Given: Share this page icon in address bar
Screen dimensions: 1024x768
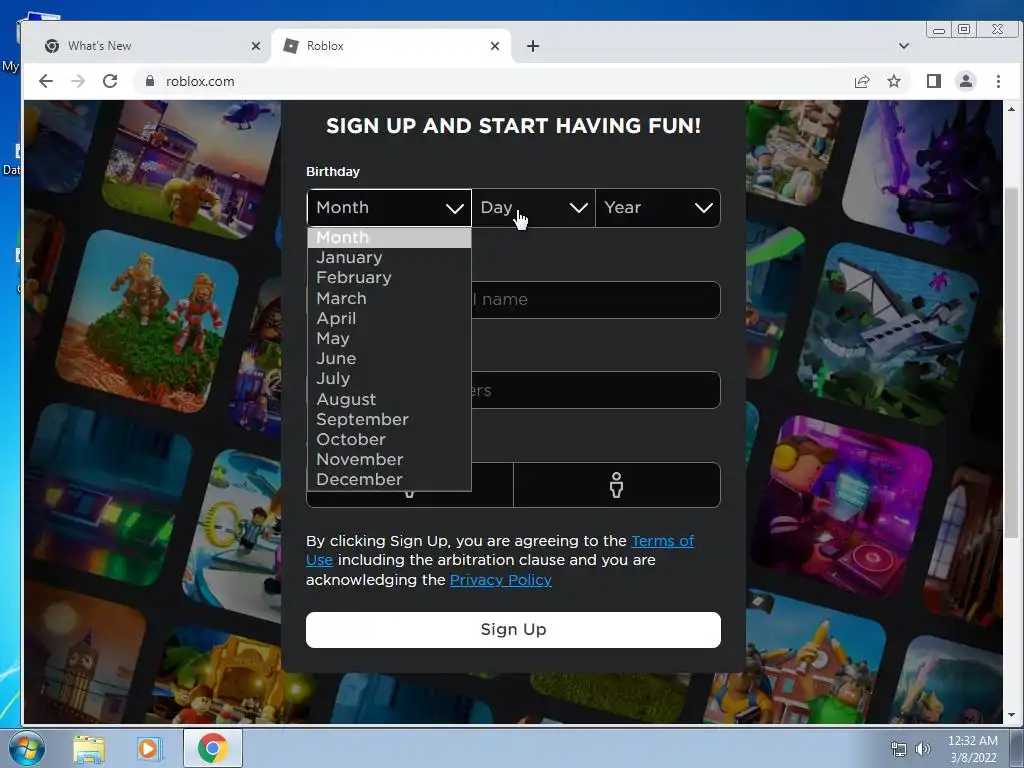Looking at the screenshot, I should click(x=862, y=81).
